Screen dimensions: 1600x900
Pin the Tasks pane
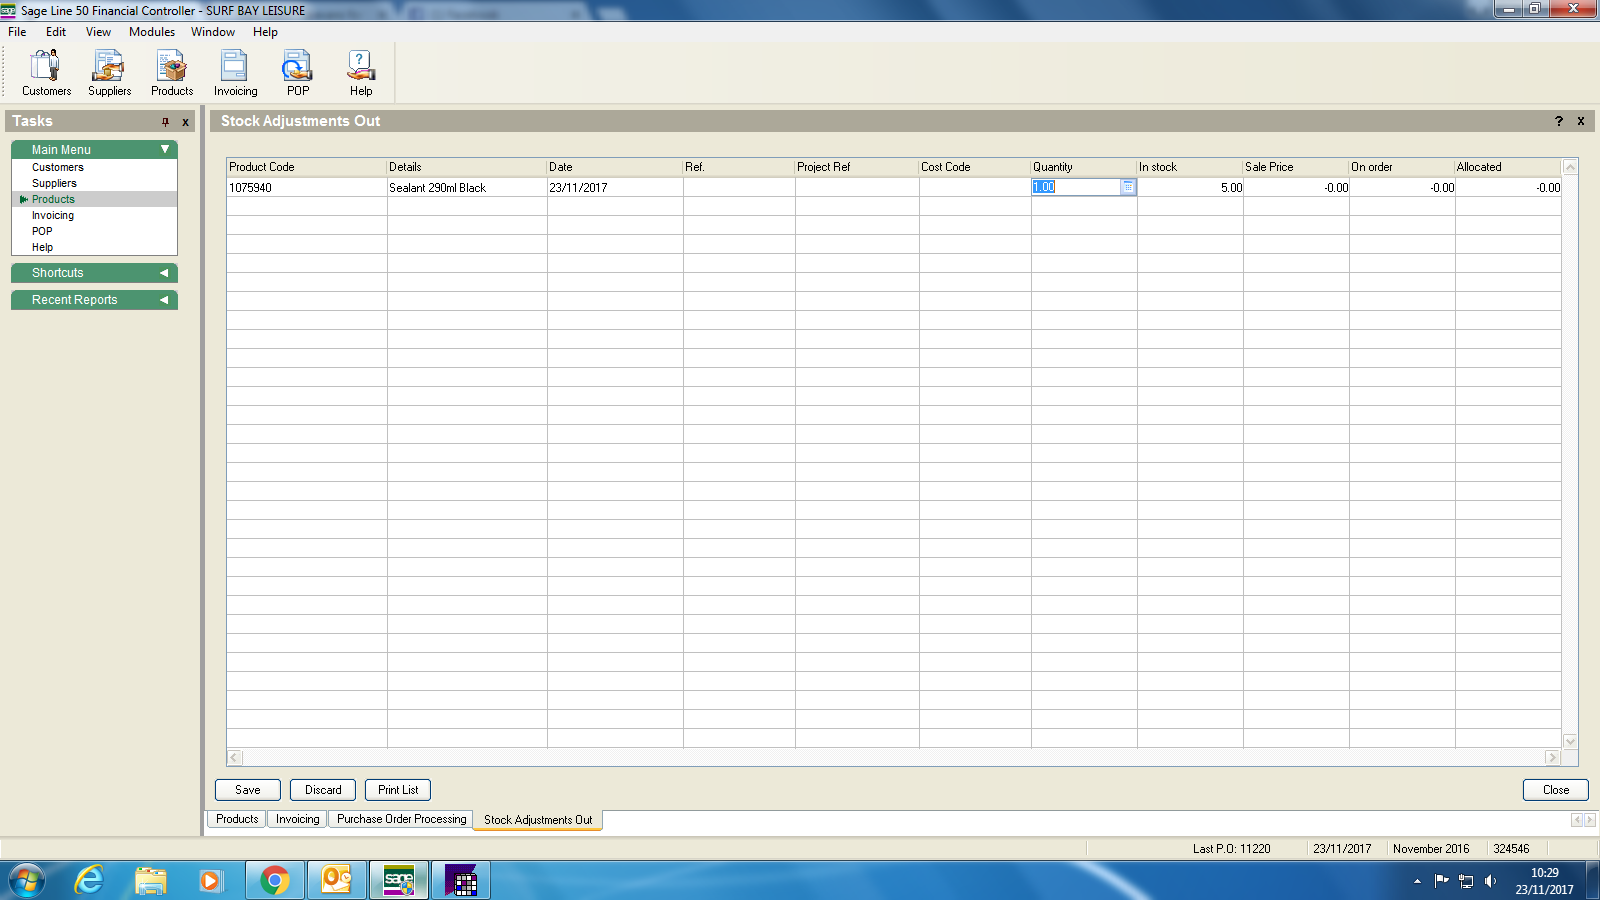[x=165, y=122]
